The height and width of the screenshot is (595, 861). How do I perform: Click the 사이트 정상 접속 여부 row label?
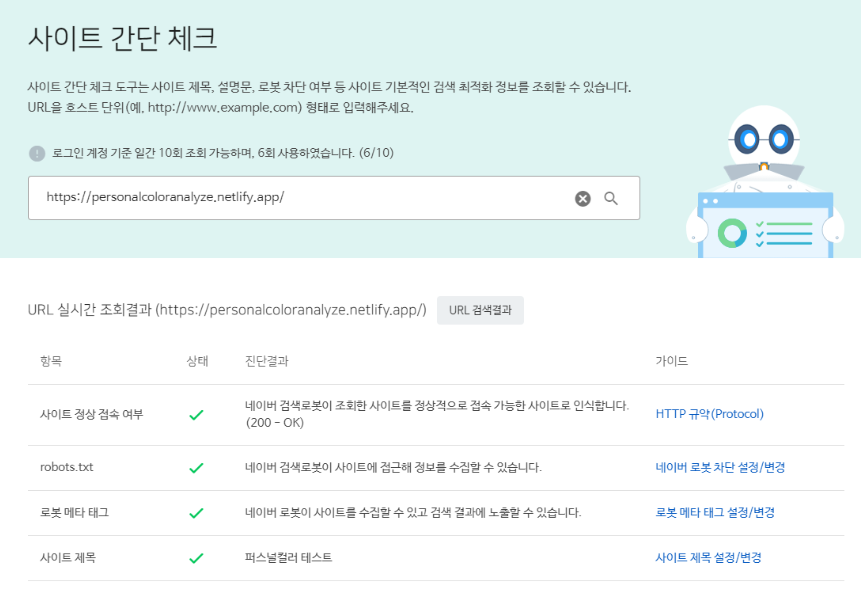pos(92,414)
